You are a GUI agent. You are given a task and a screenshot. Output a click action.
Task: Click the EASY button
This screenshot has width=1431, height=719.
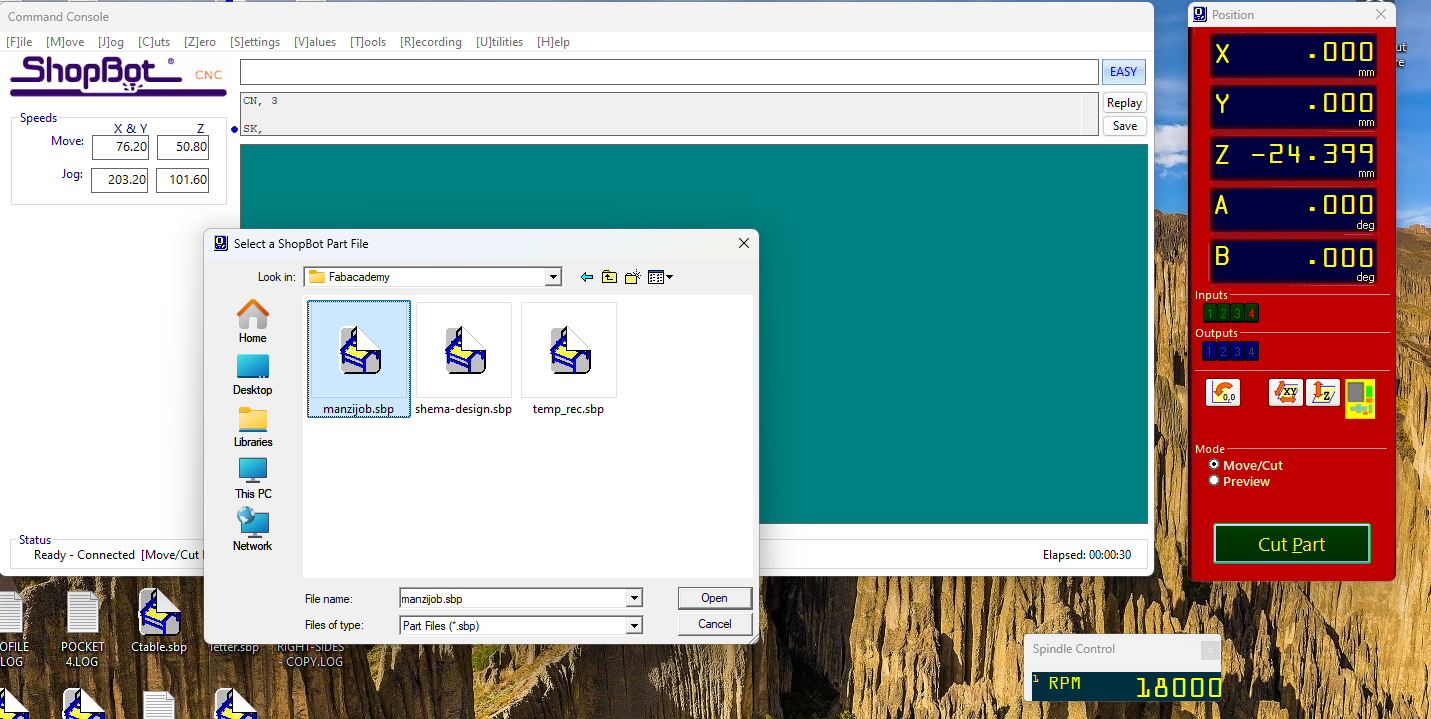(1124, 72)
